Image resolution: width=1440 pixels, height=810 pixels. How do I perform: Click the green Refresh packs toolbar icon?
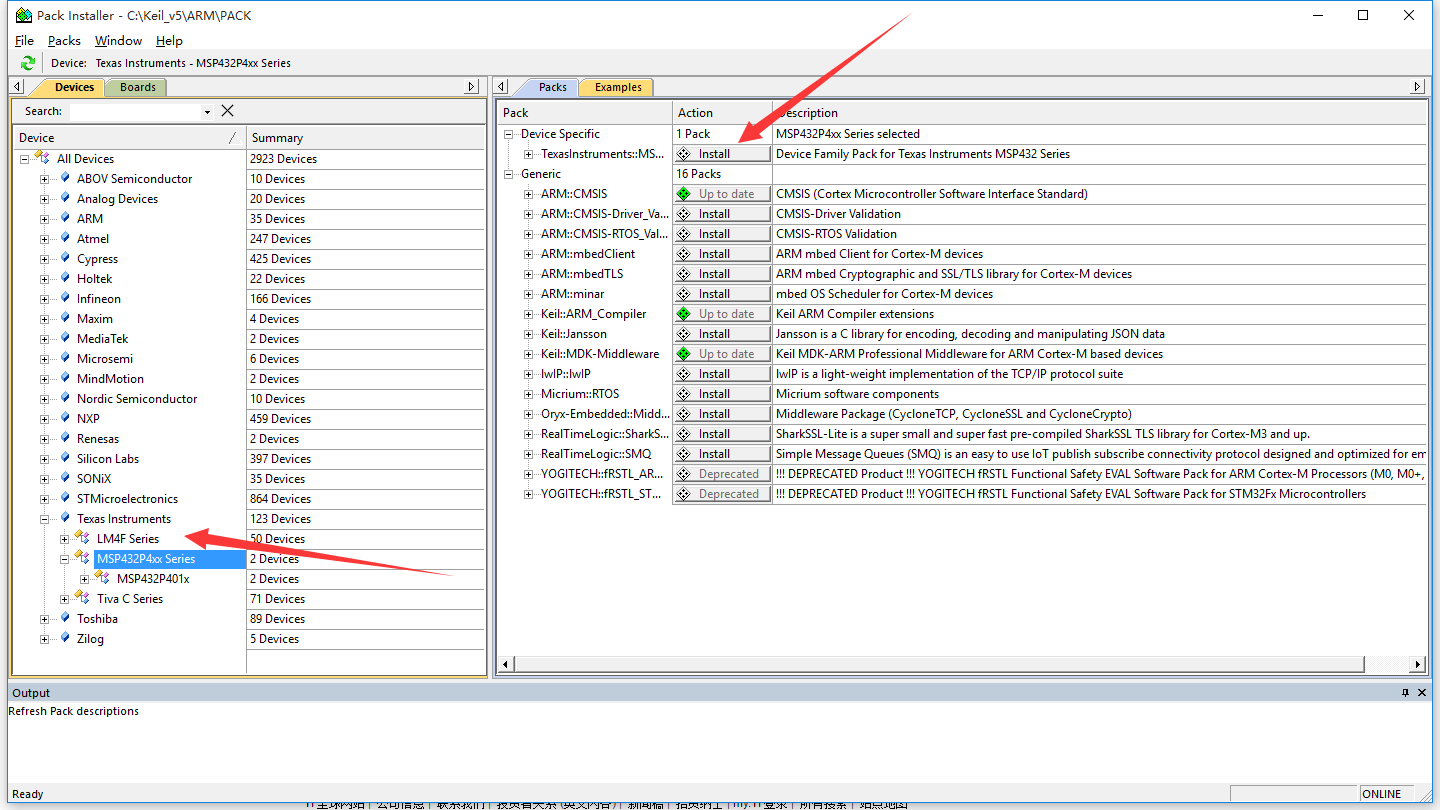click(28, 63)
